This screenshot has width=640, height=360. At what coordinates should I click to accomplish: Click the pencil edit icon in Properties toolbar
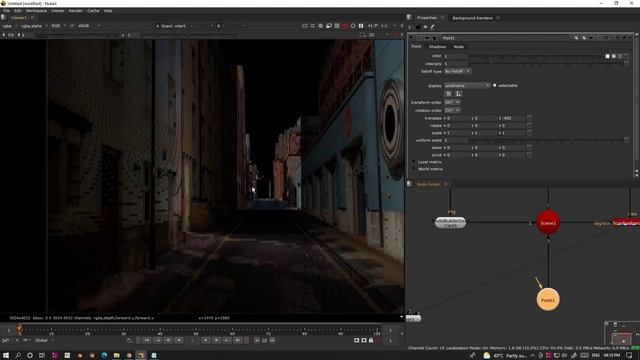(x=433, y=27)
